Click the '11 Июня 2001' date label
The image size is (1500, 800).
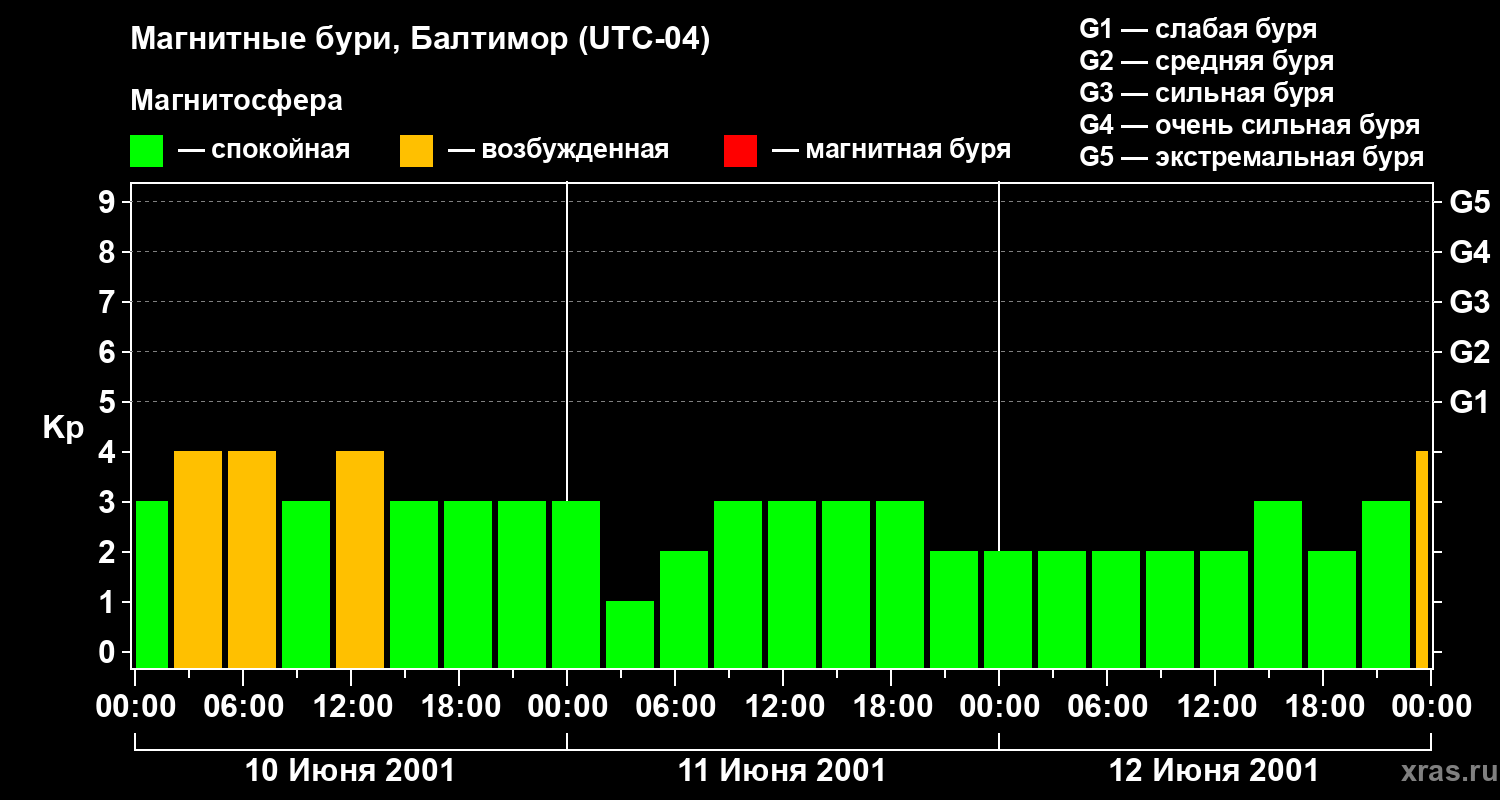point(782,771)
